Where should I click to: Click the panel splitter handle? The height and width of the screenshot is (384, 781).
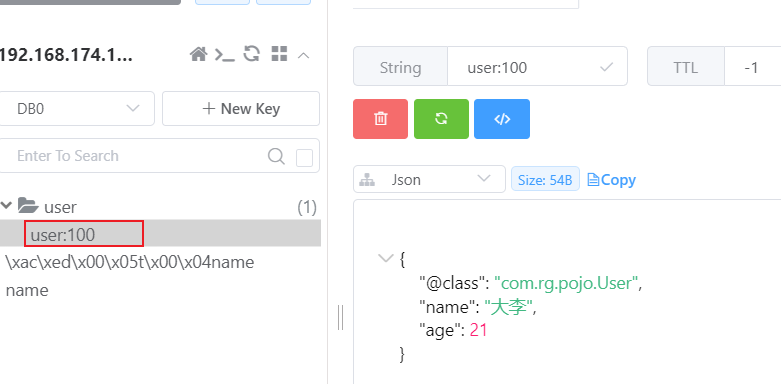click(x=340, y=318)
